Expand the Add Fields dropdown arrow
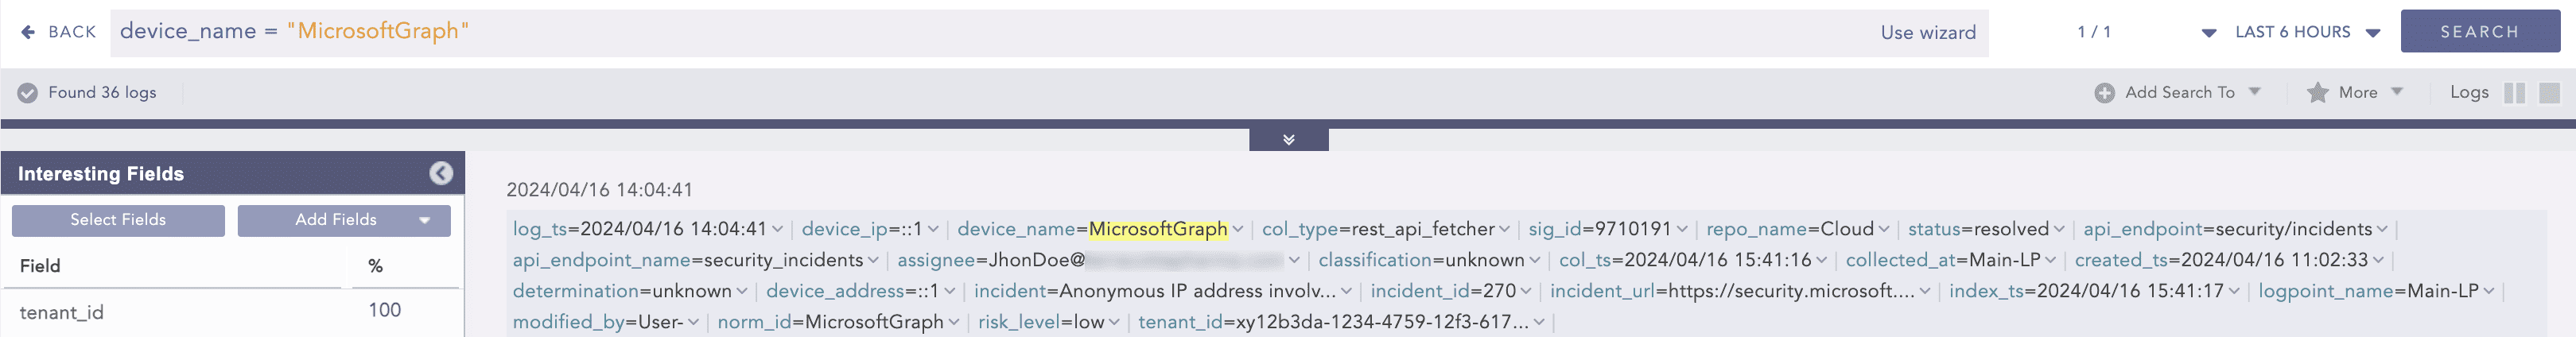The width and height of the screenshot is (2576, 337). pyautogui.click(x=425, y=220)
